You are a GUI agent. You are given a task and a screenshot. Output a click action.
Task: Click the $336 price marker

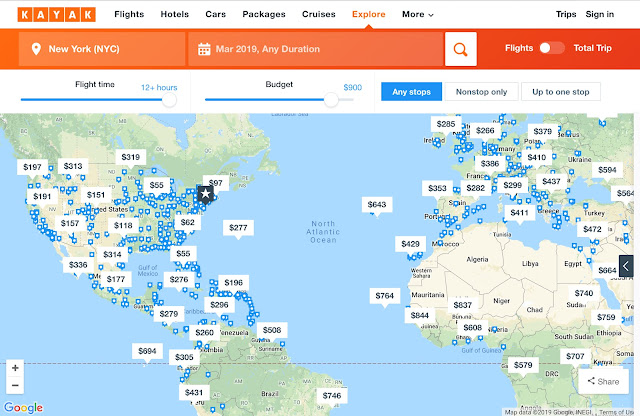click(78, 265)
